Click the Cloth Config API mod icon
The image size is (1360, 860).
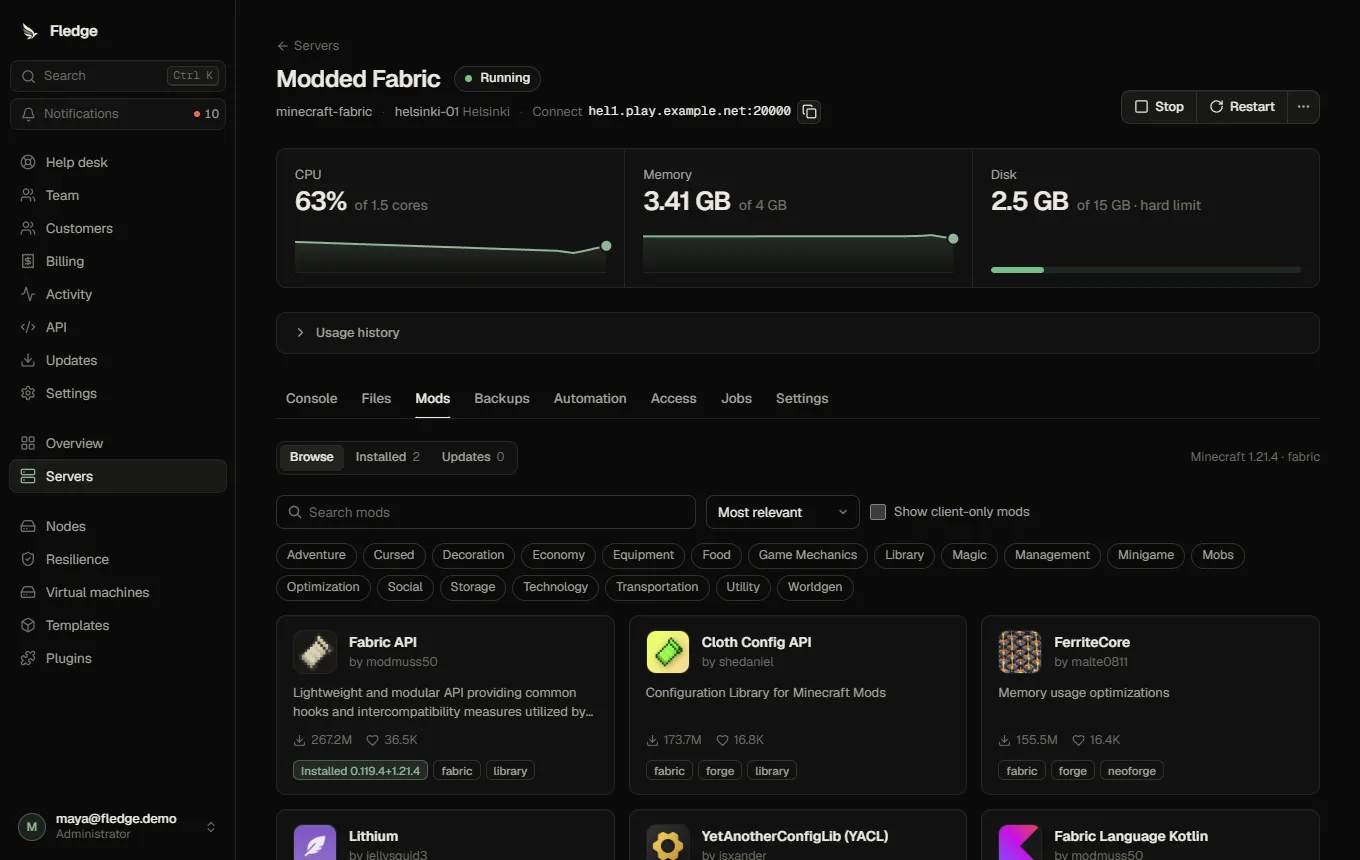click(x=668, y=652)
